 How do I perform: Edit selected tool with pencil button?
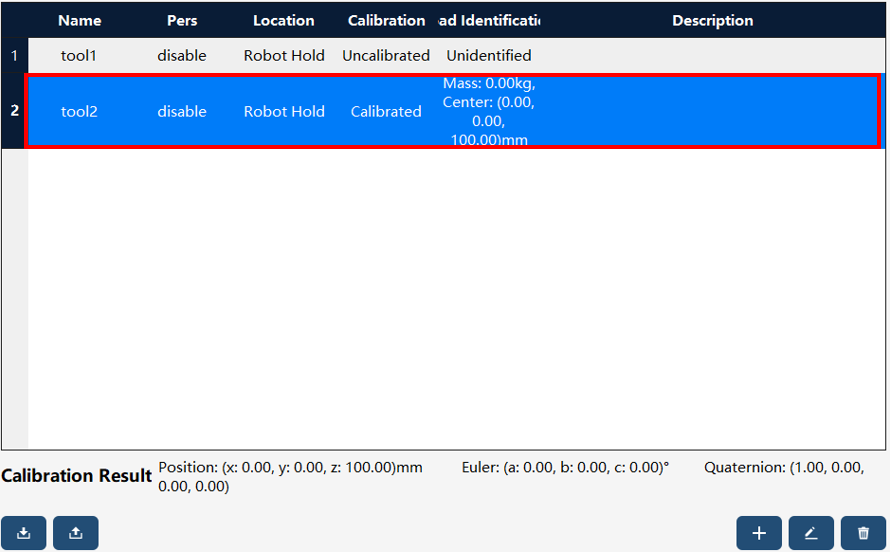pos(811,532)
